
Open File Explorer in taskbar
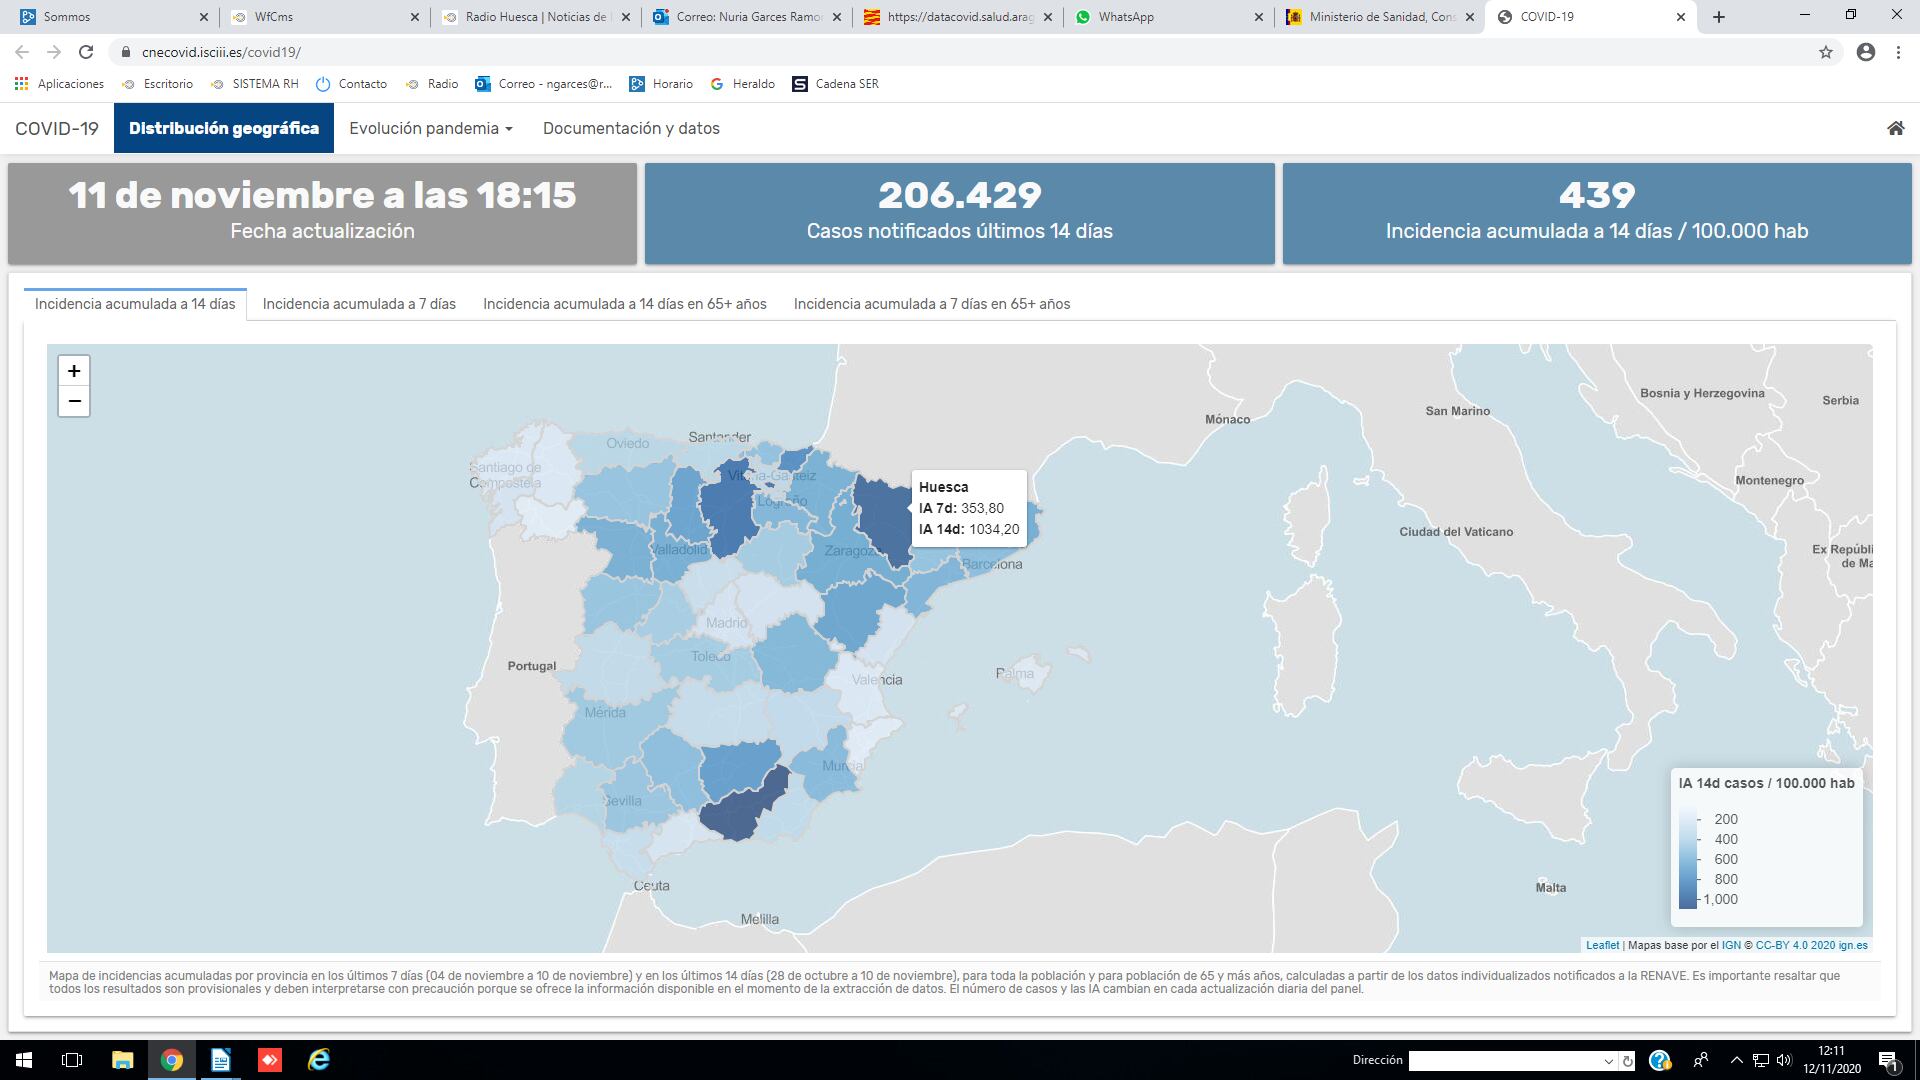coord(122,1060)
